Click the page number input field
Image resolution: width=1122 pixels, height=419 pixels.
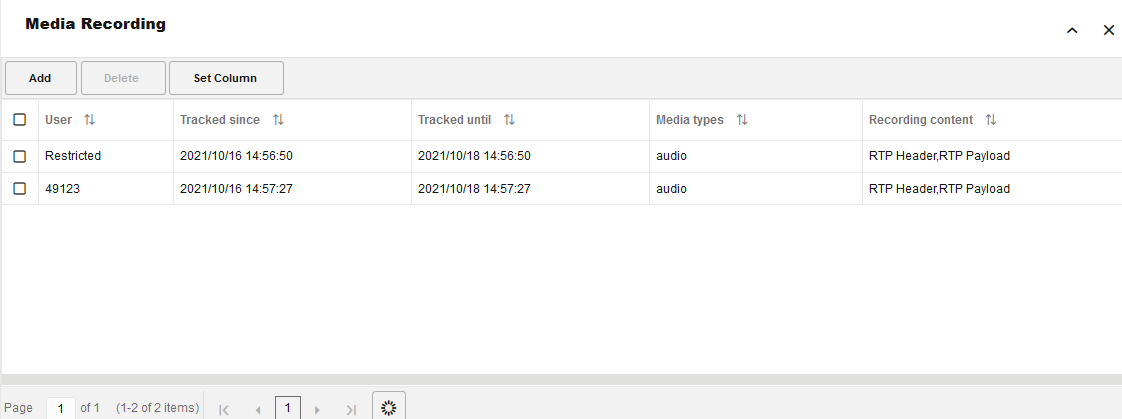(61, 408)
